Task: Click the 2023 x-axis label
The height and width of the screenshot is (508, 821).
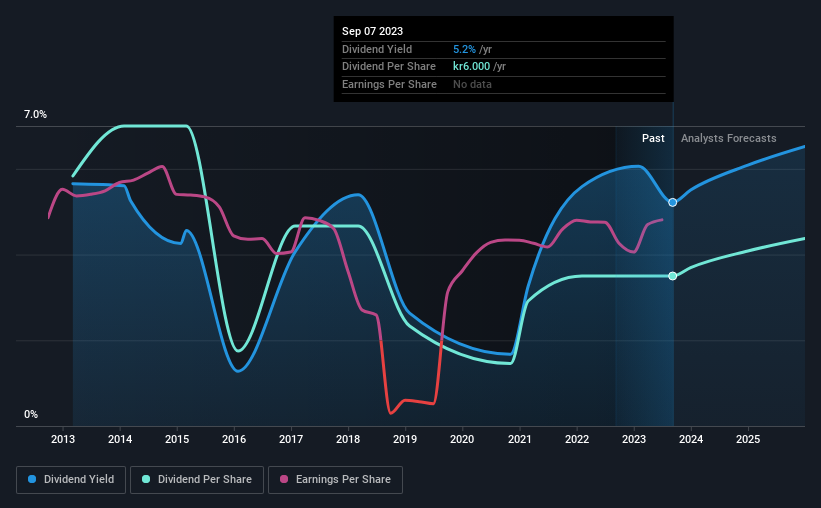Action: point(634,439)
